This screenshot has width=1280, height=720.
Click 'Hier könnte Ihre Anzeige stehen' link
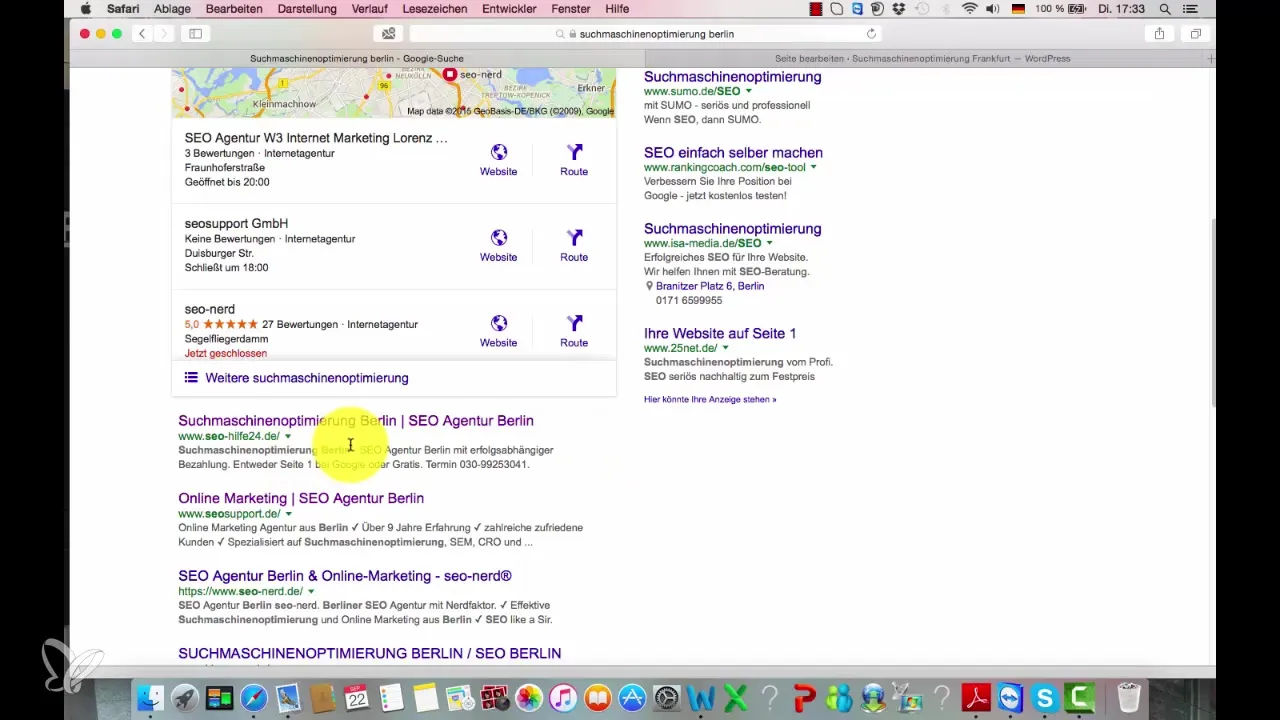[710, 399]
